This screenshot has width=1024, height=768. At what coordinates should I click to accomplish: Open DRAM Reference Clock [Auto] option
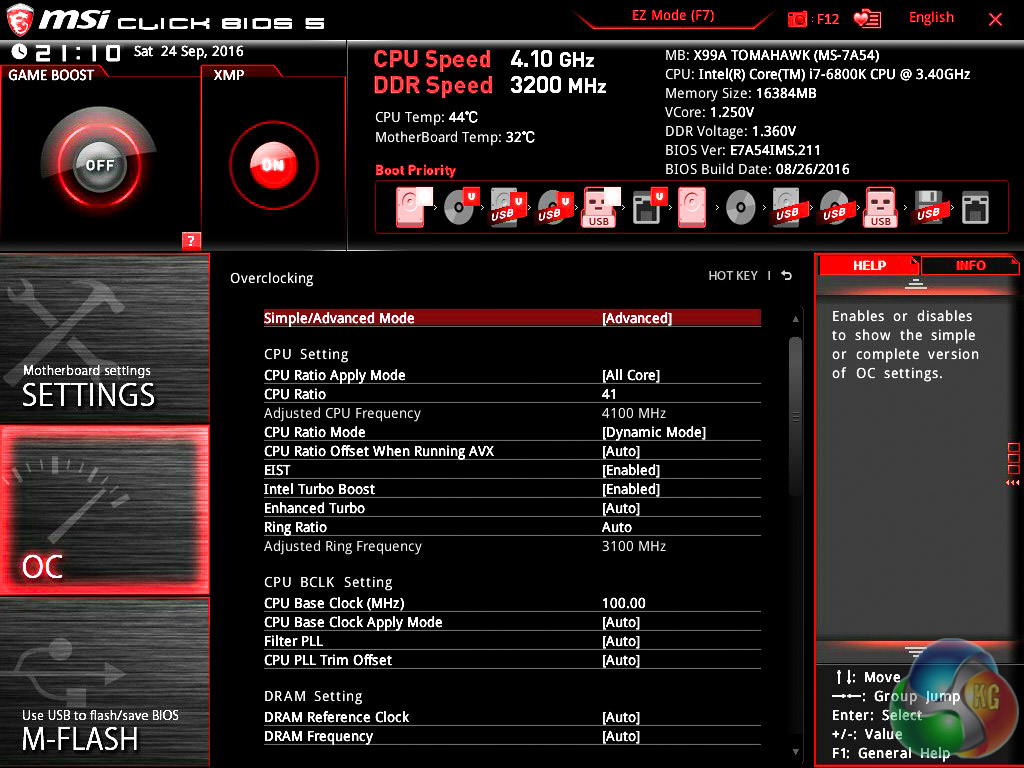tap(512, 717)
